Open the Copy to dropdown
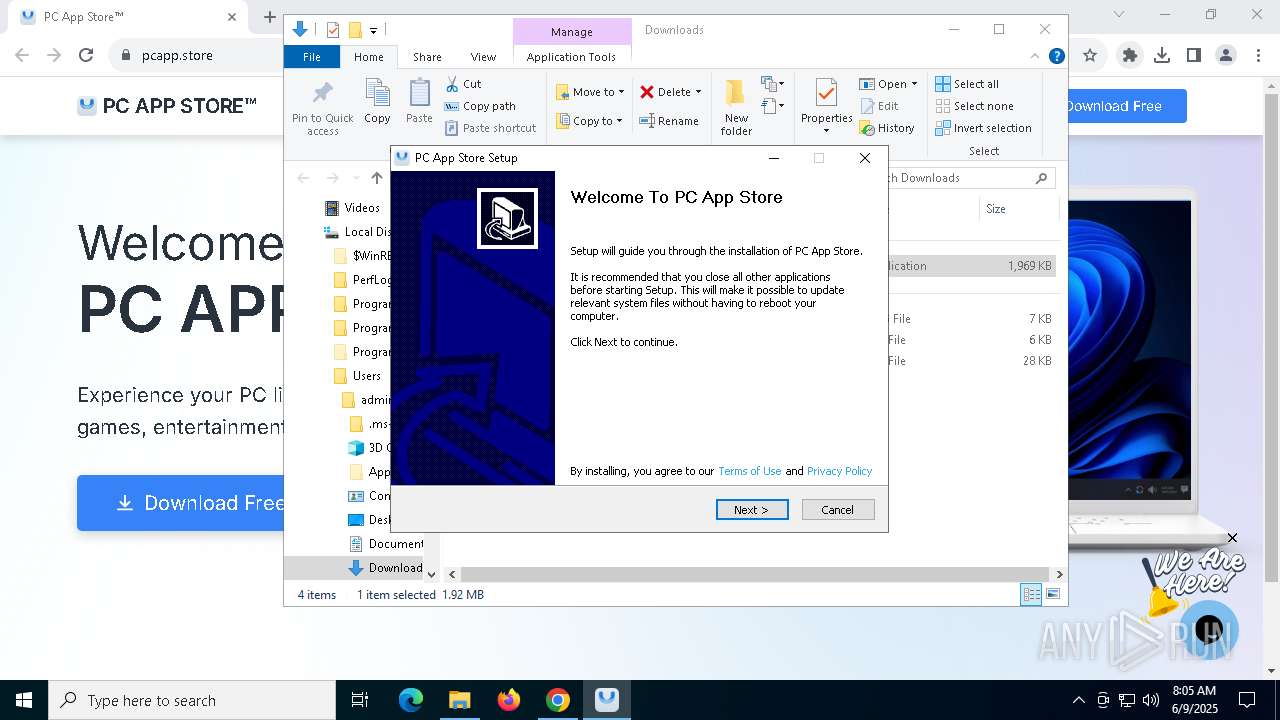Viewport: 1280px width, 720px height. pos(589,121)
